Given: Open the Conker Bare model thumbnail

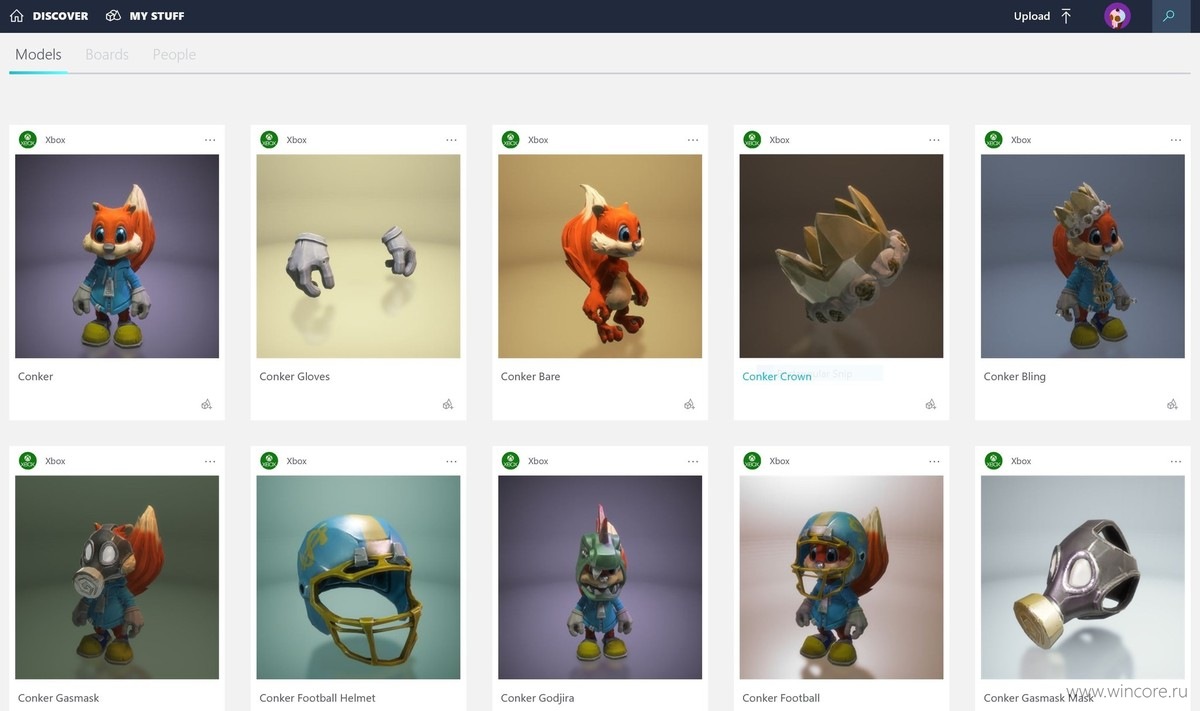Looking at the screenshot, I should click(600, 256).
